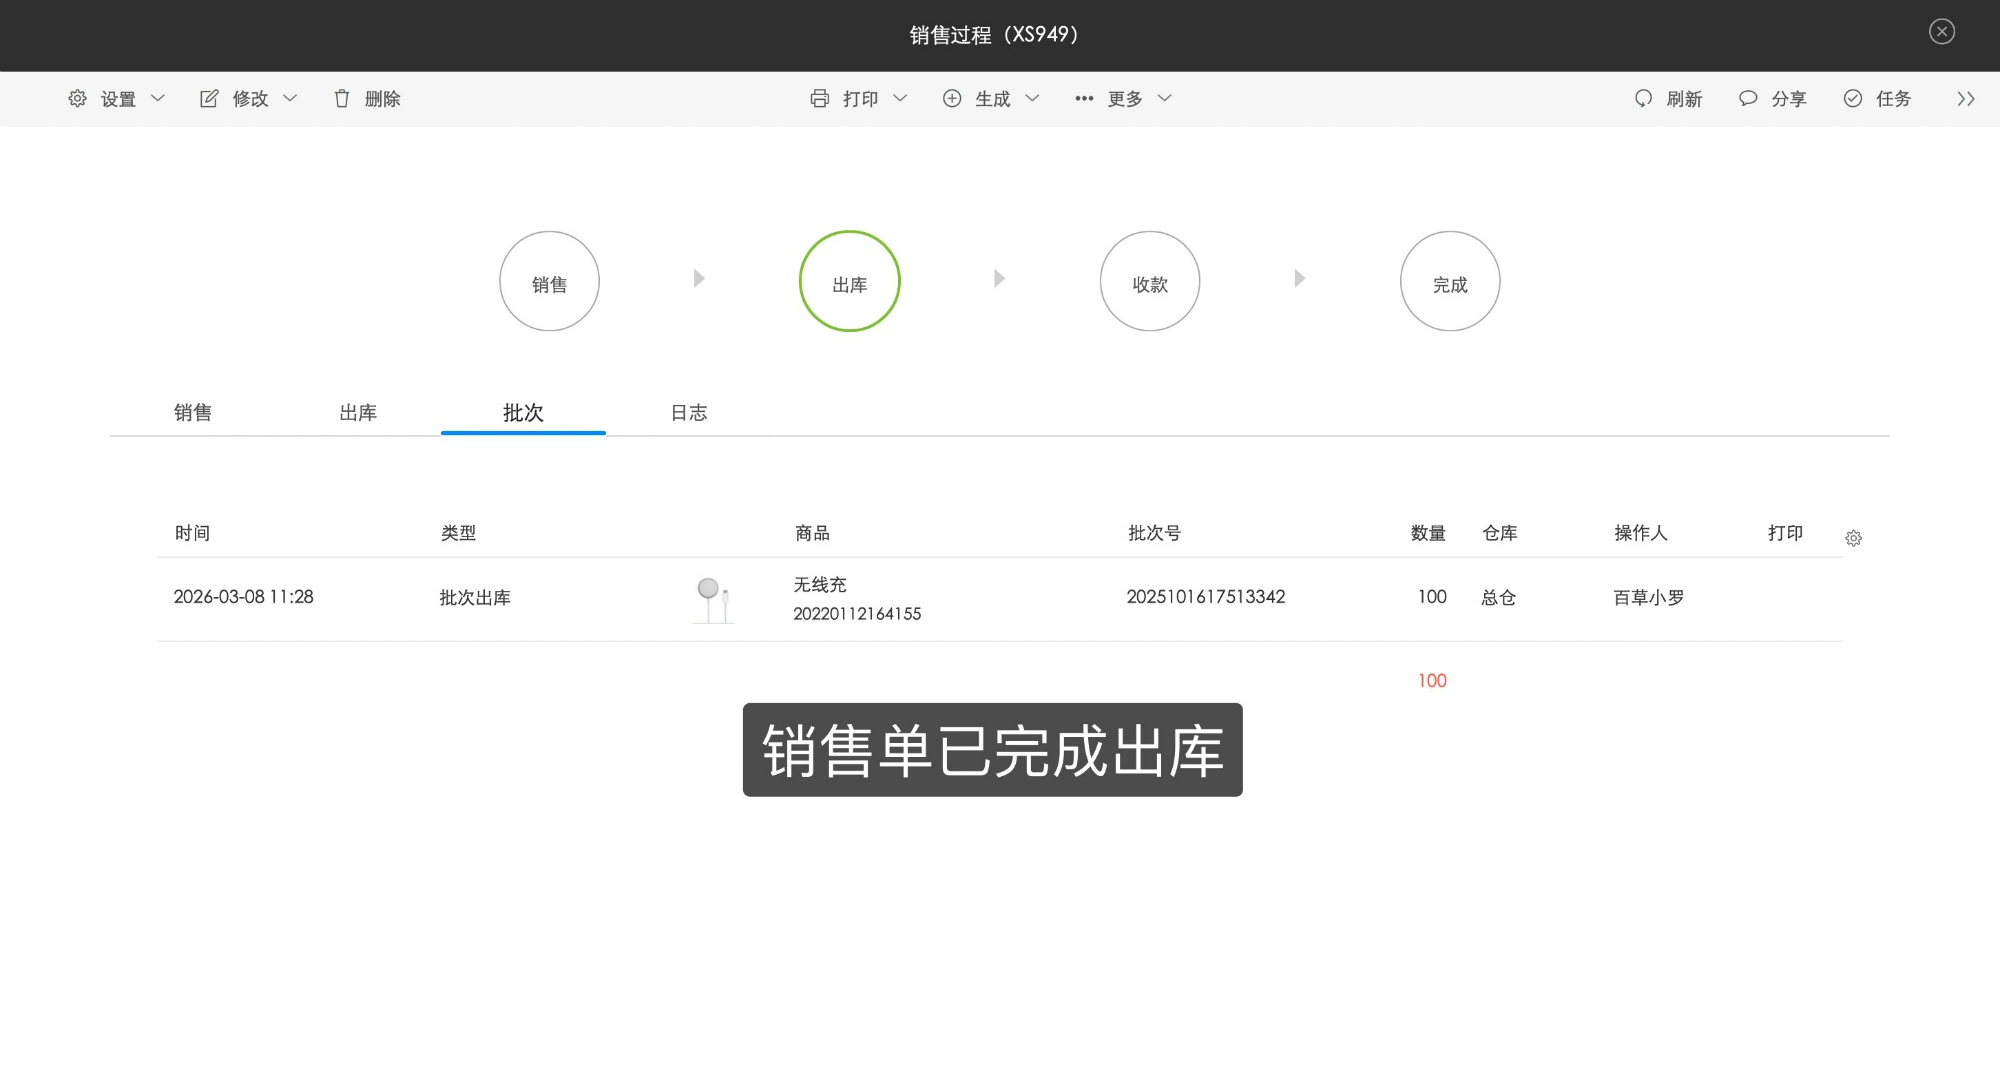Click the 生成 generate plus icon
2000x1070 pixels.
pos(951,98)
